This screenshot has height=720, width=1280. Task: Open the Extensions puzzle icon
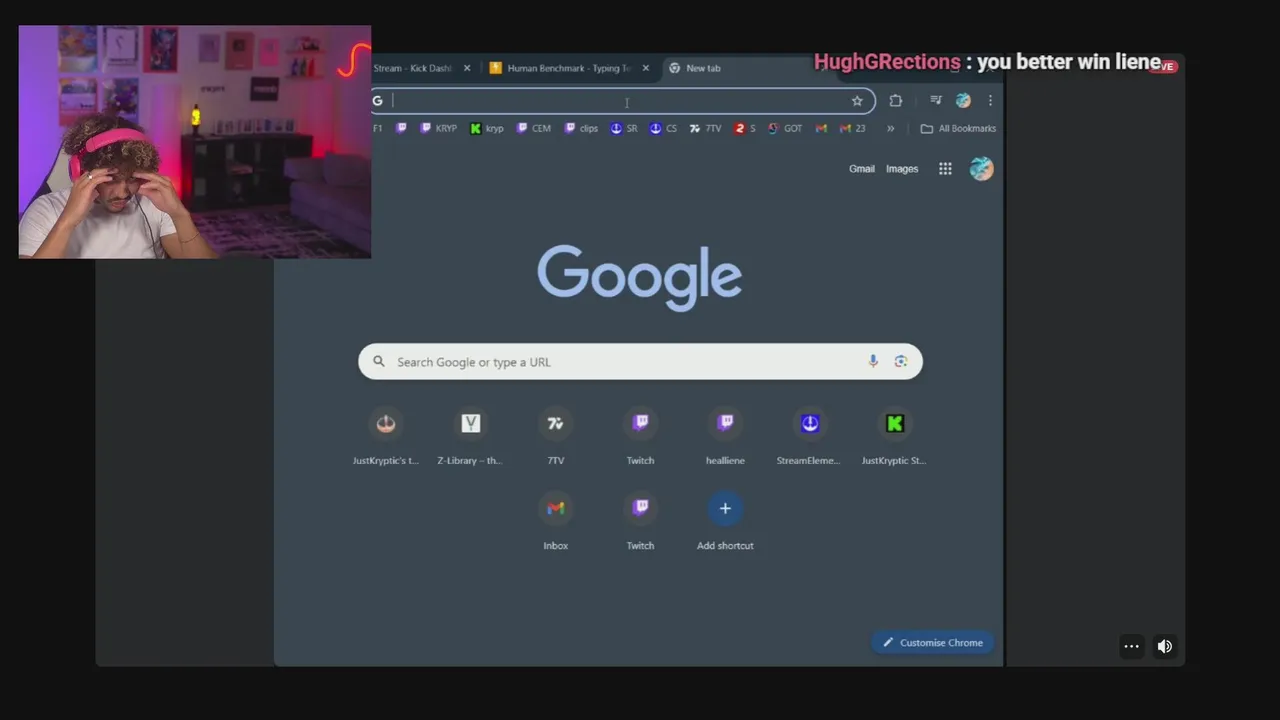[895, 101]
